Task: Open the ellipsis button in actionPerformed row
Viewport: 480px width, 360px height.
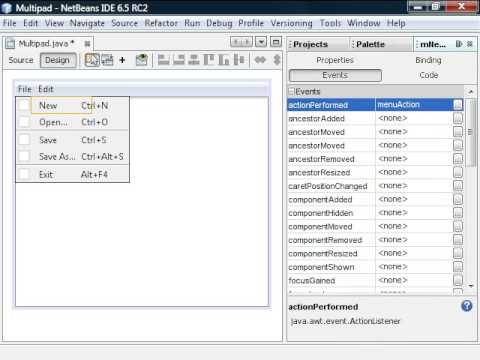Action: [458, 105]
